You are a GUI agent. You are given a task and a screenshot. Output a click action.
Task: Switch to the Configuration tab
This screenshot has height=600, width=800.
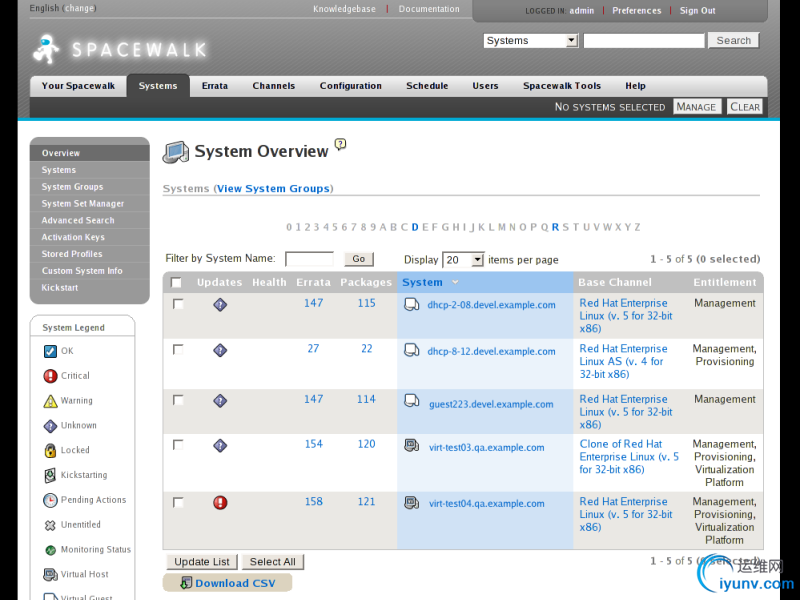coord(351,86)
